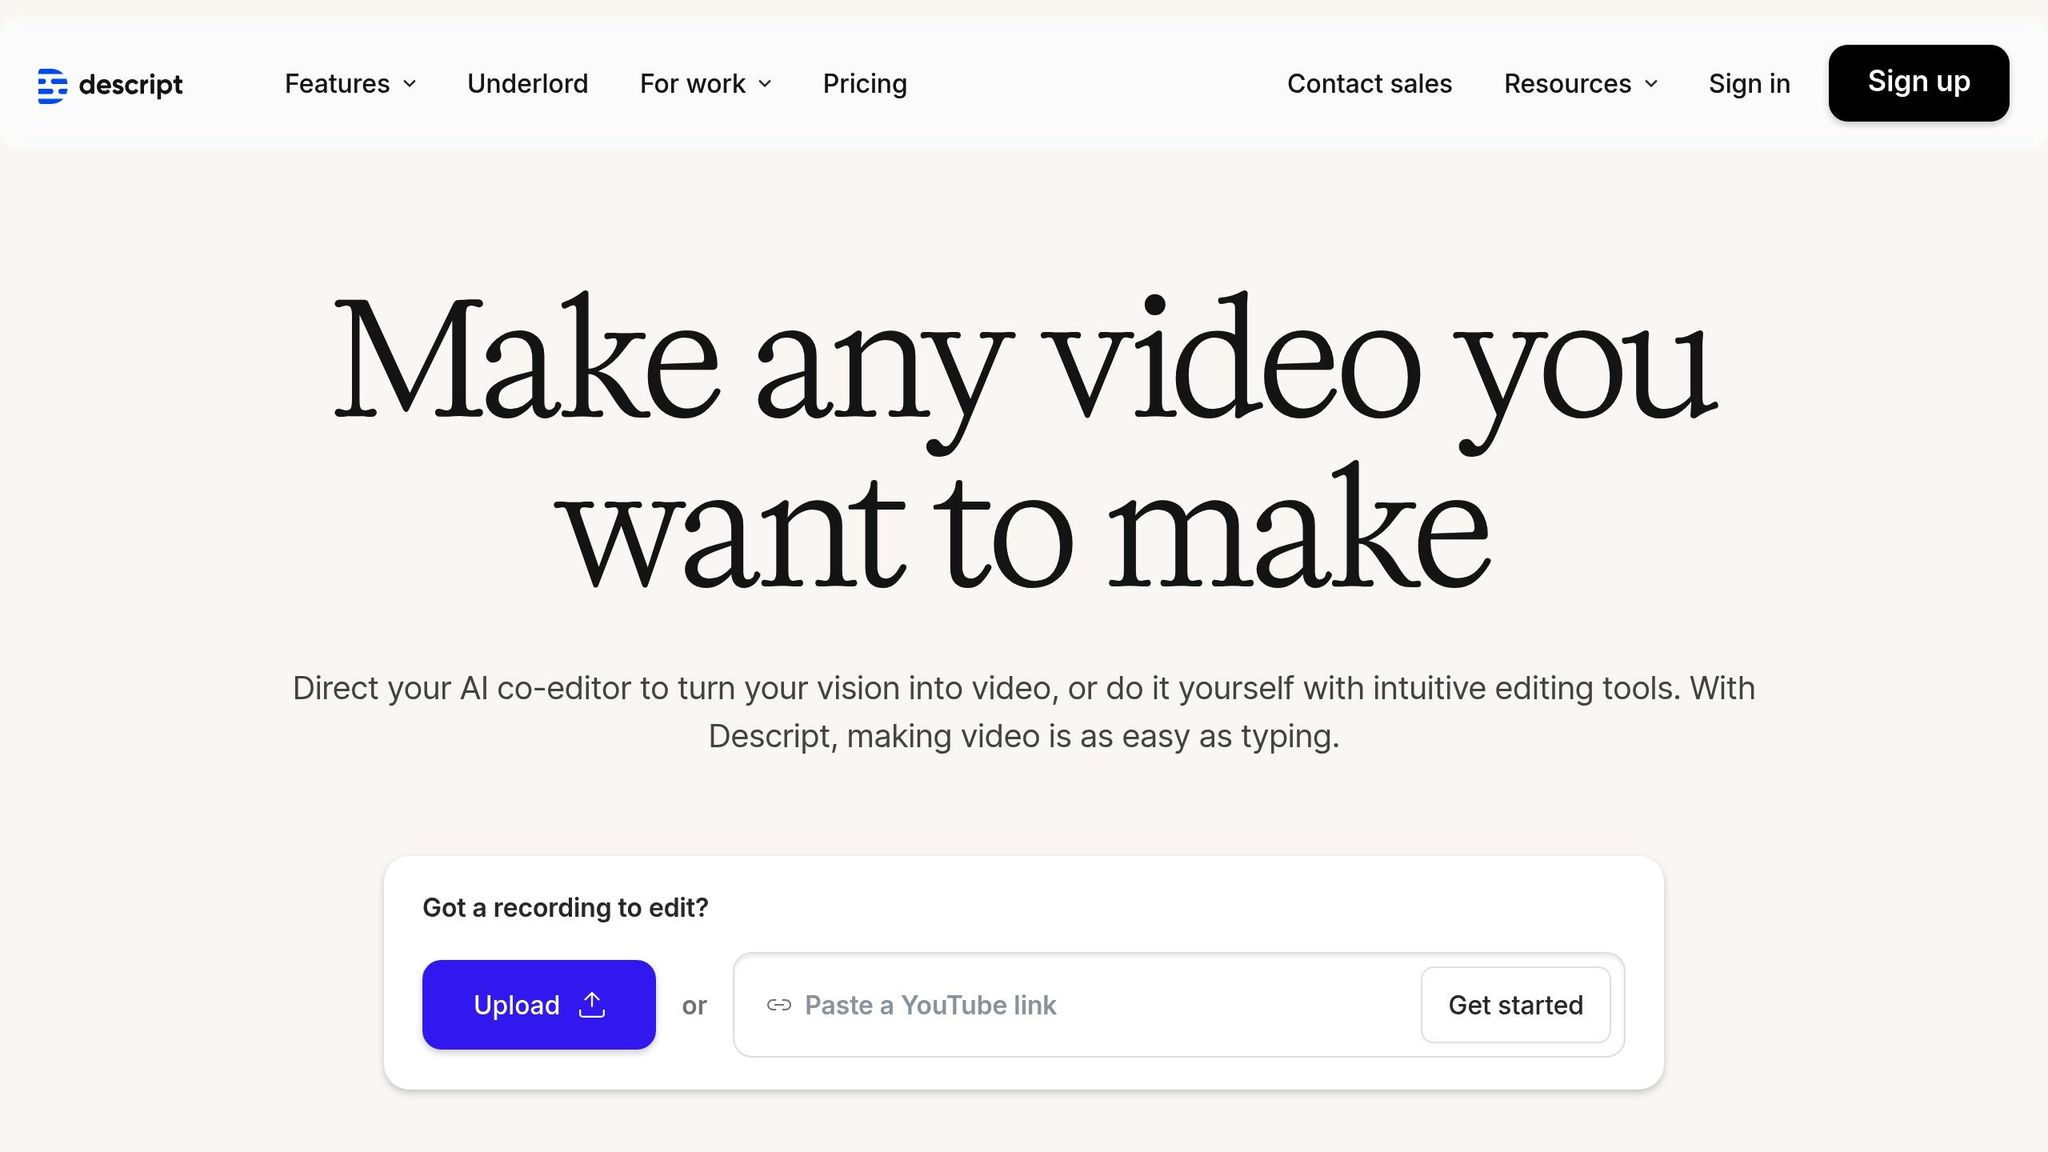Click the chain link icon in the input
The height and width of the screenshot is (1152, 2048).
coord(779,1005)
